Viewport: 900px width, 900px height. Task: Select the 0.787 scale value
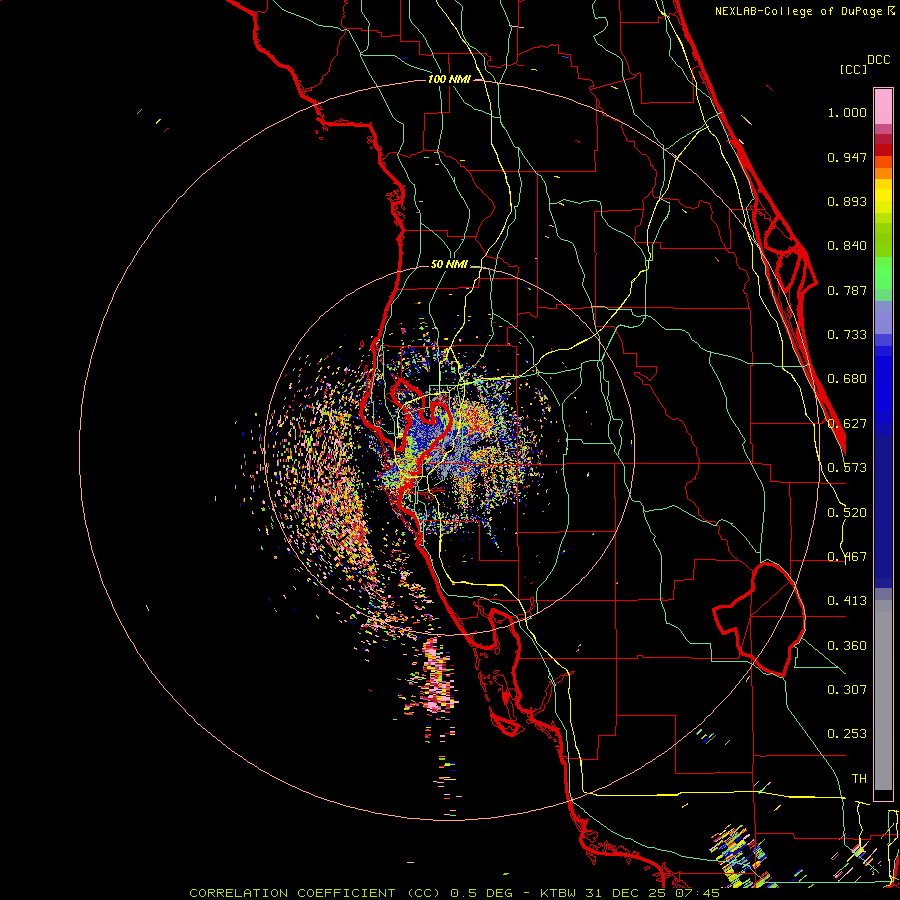pos(847,290)
